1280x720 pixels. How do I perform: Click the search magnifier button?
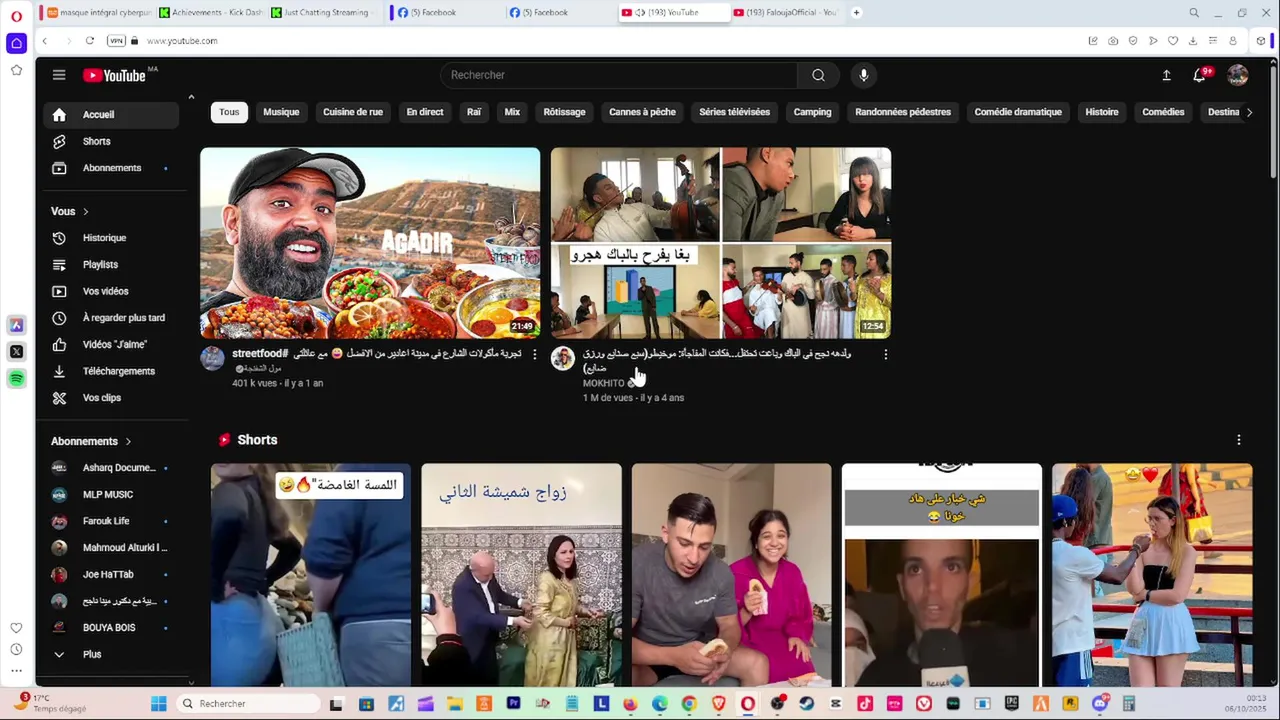(818, 75)
